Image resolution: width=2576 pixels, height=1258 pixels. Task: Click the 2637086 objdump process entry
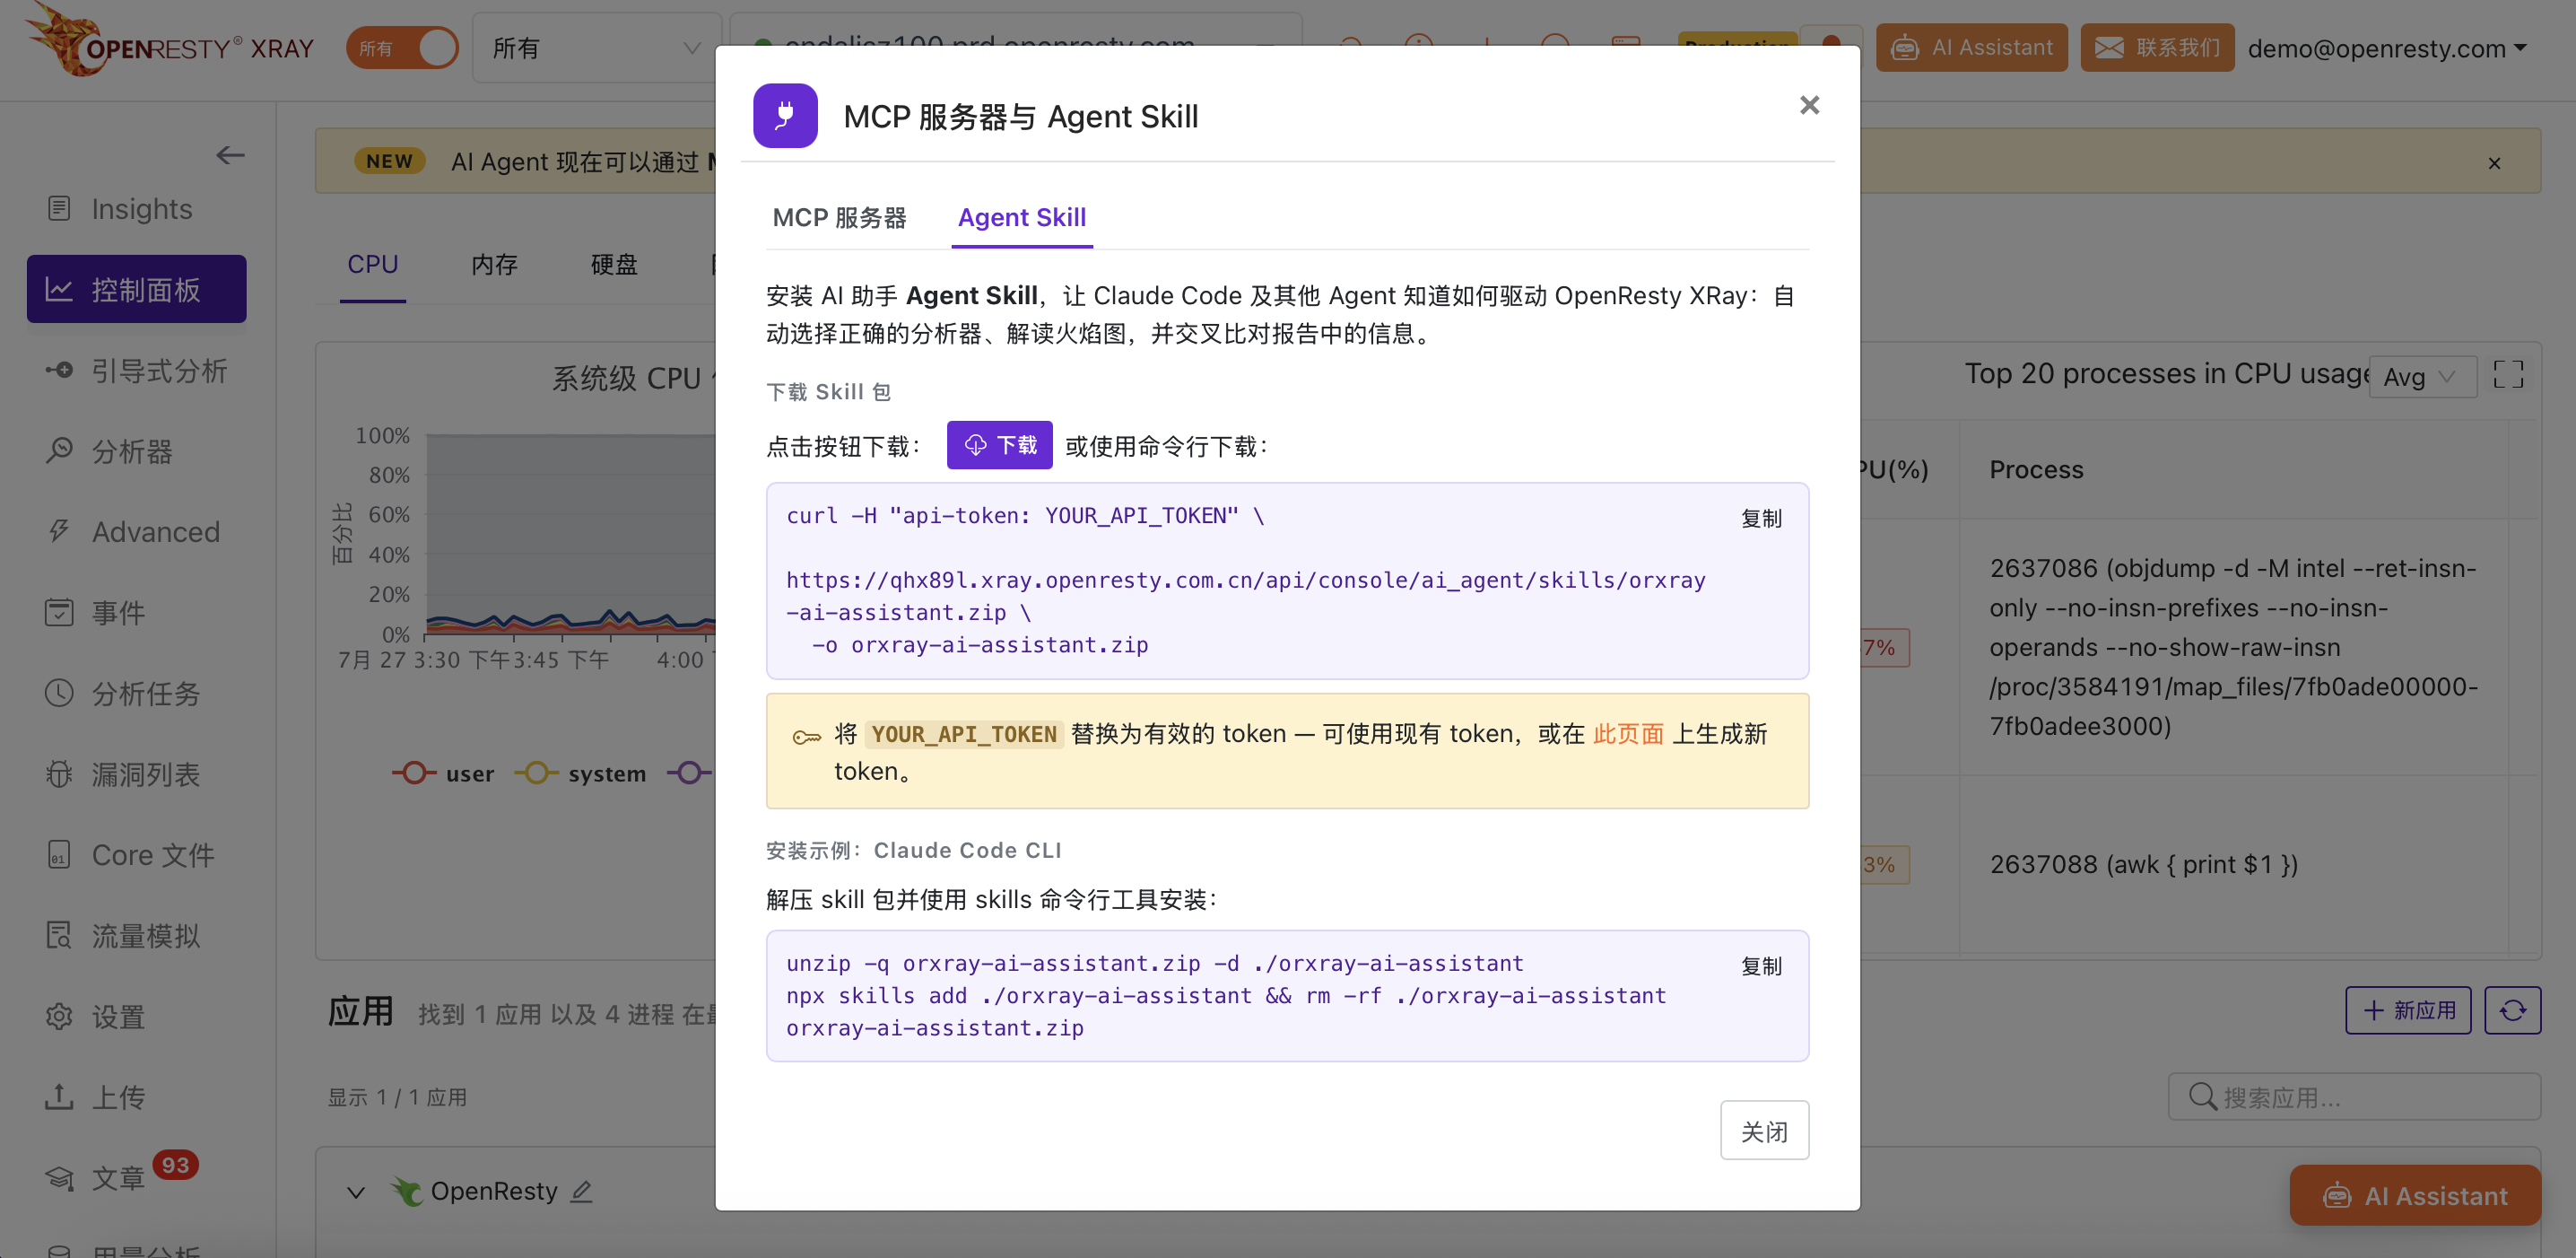[x=2234, y=647]
